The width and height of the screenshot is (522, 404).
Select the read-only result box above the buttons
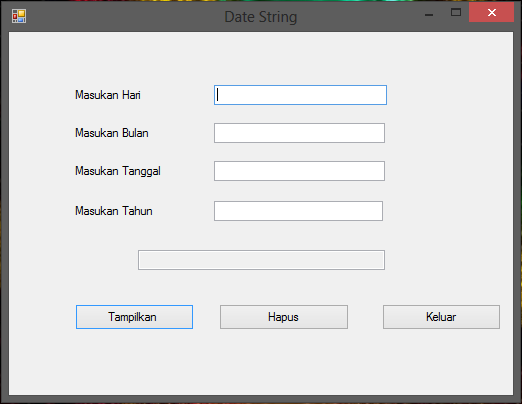tap(261, 260)
